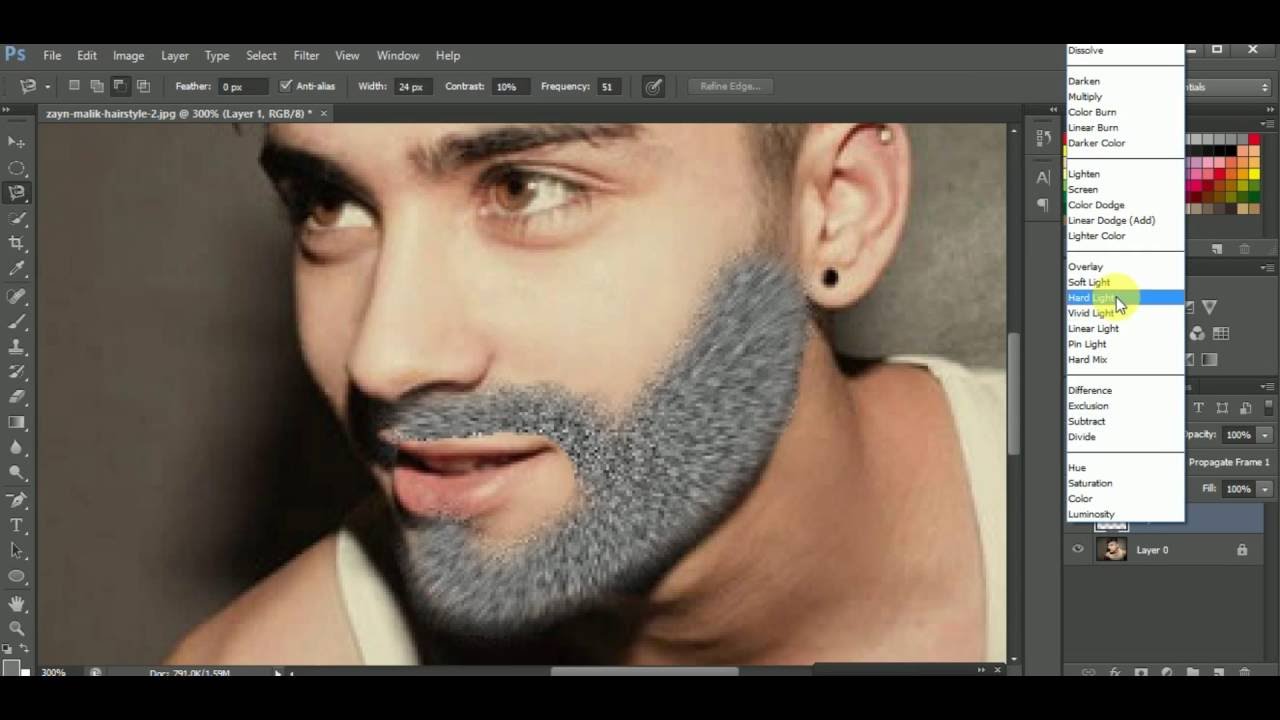
Task: Select the Elliptical Marquee tool
Action: coord(16,168)
